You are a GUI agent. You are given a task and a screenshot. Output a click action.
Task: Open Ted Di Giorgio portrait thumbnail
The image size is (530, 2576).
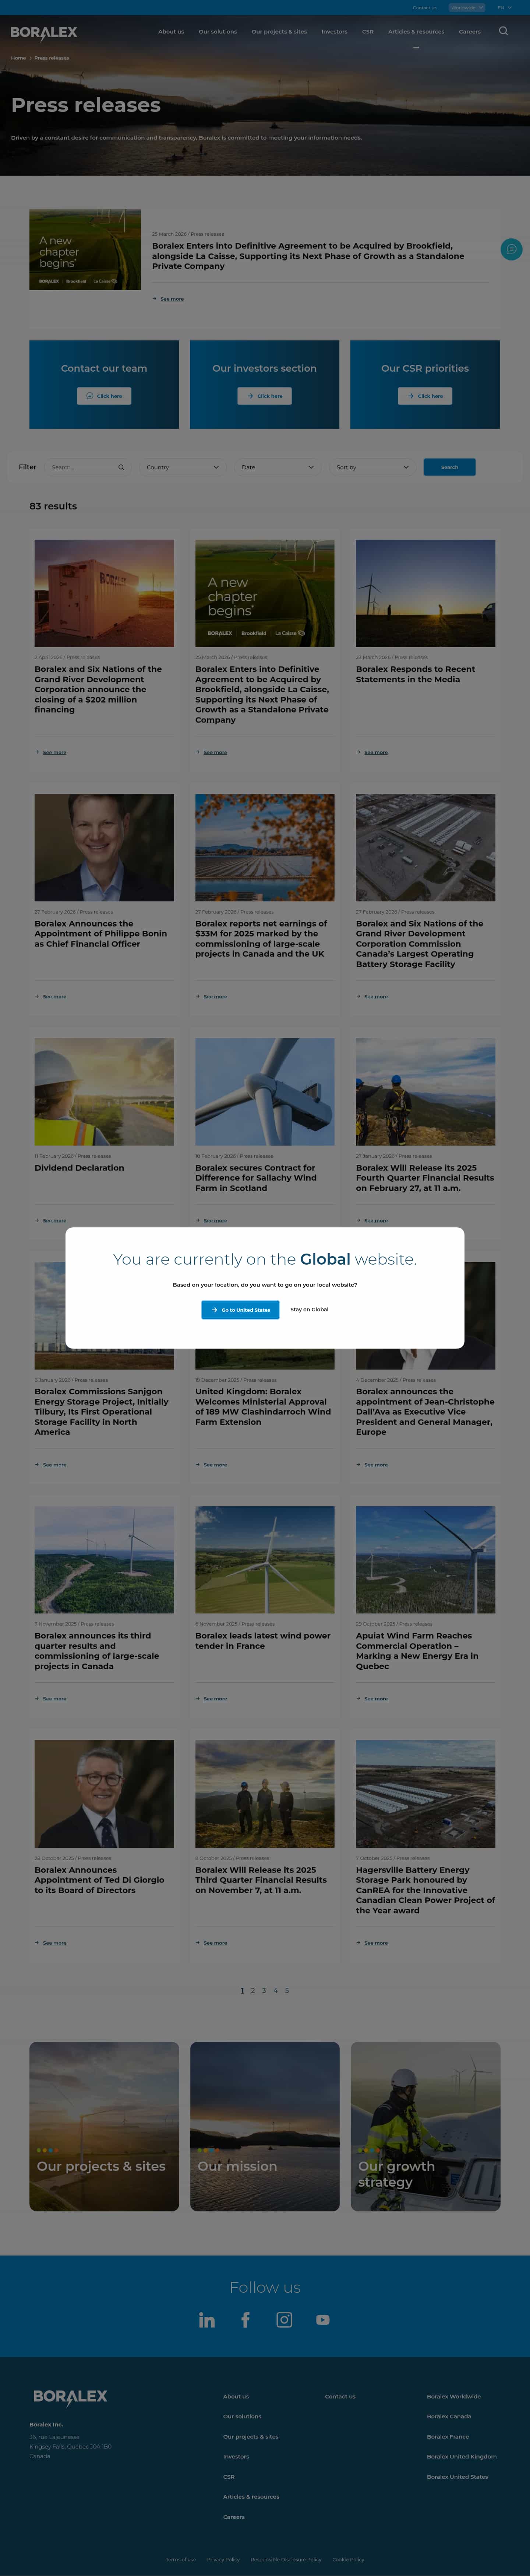click(104, 1794)
